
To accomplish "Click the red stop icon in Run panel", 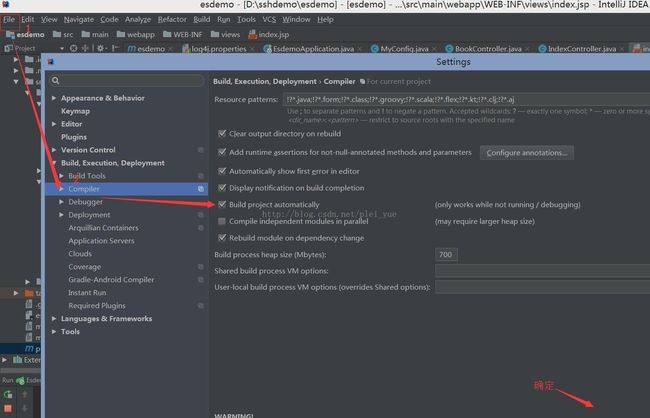I will pyautogui.click(x=8, y=408).
